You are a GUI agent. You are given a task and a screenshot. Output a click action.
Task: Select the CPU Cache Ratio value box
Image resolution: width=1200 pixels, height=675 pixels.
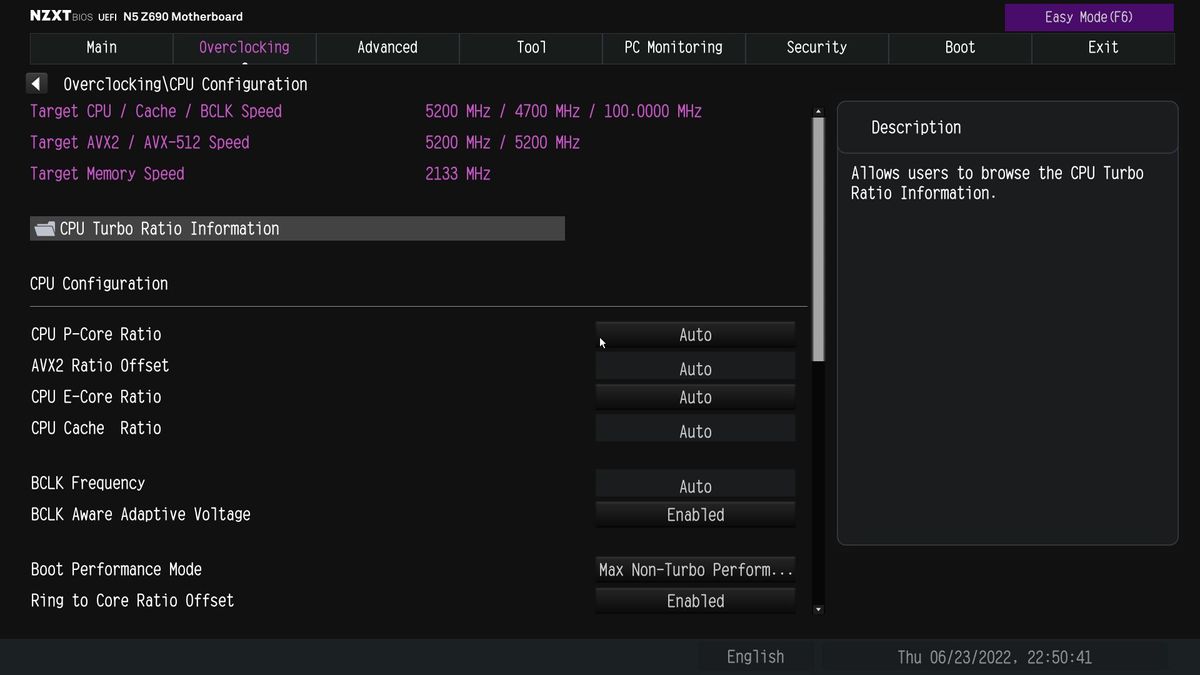click(695, 431)
